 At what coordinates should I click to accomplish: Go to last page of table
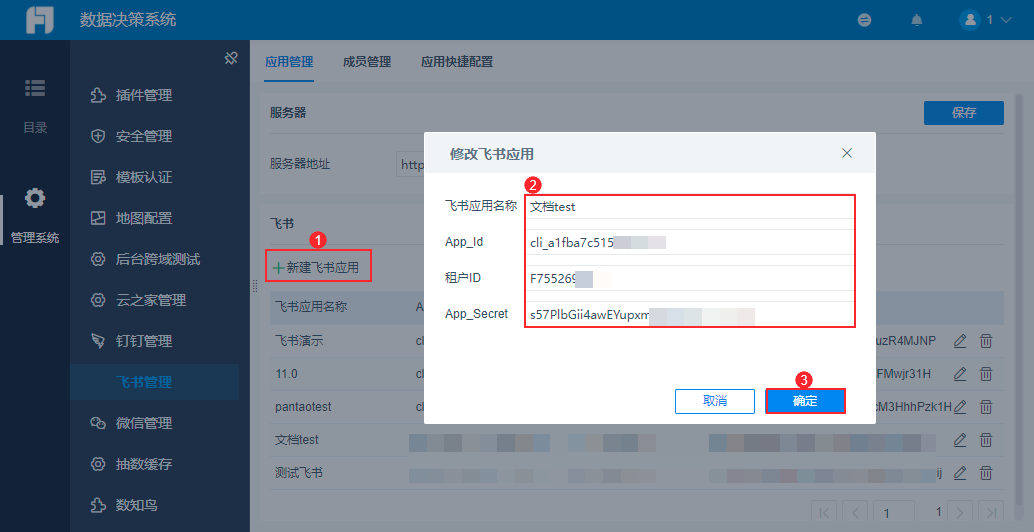(991, 512)
